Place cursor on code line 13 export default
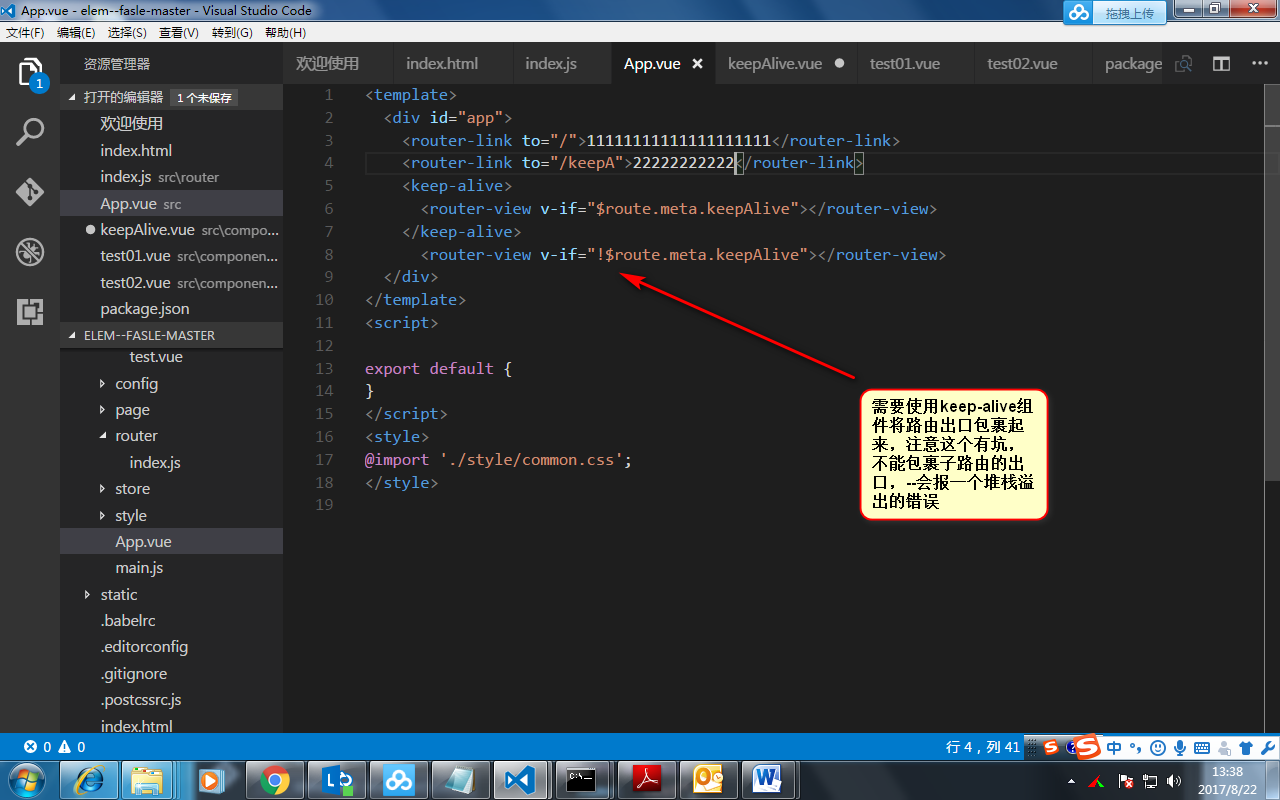 pyautogui.click(x=438, y=368)
